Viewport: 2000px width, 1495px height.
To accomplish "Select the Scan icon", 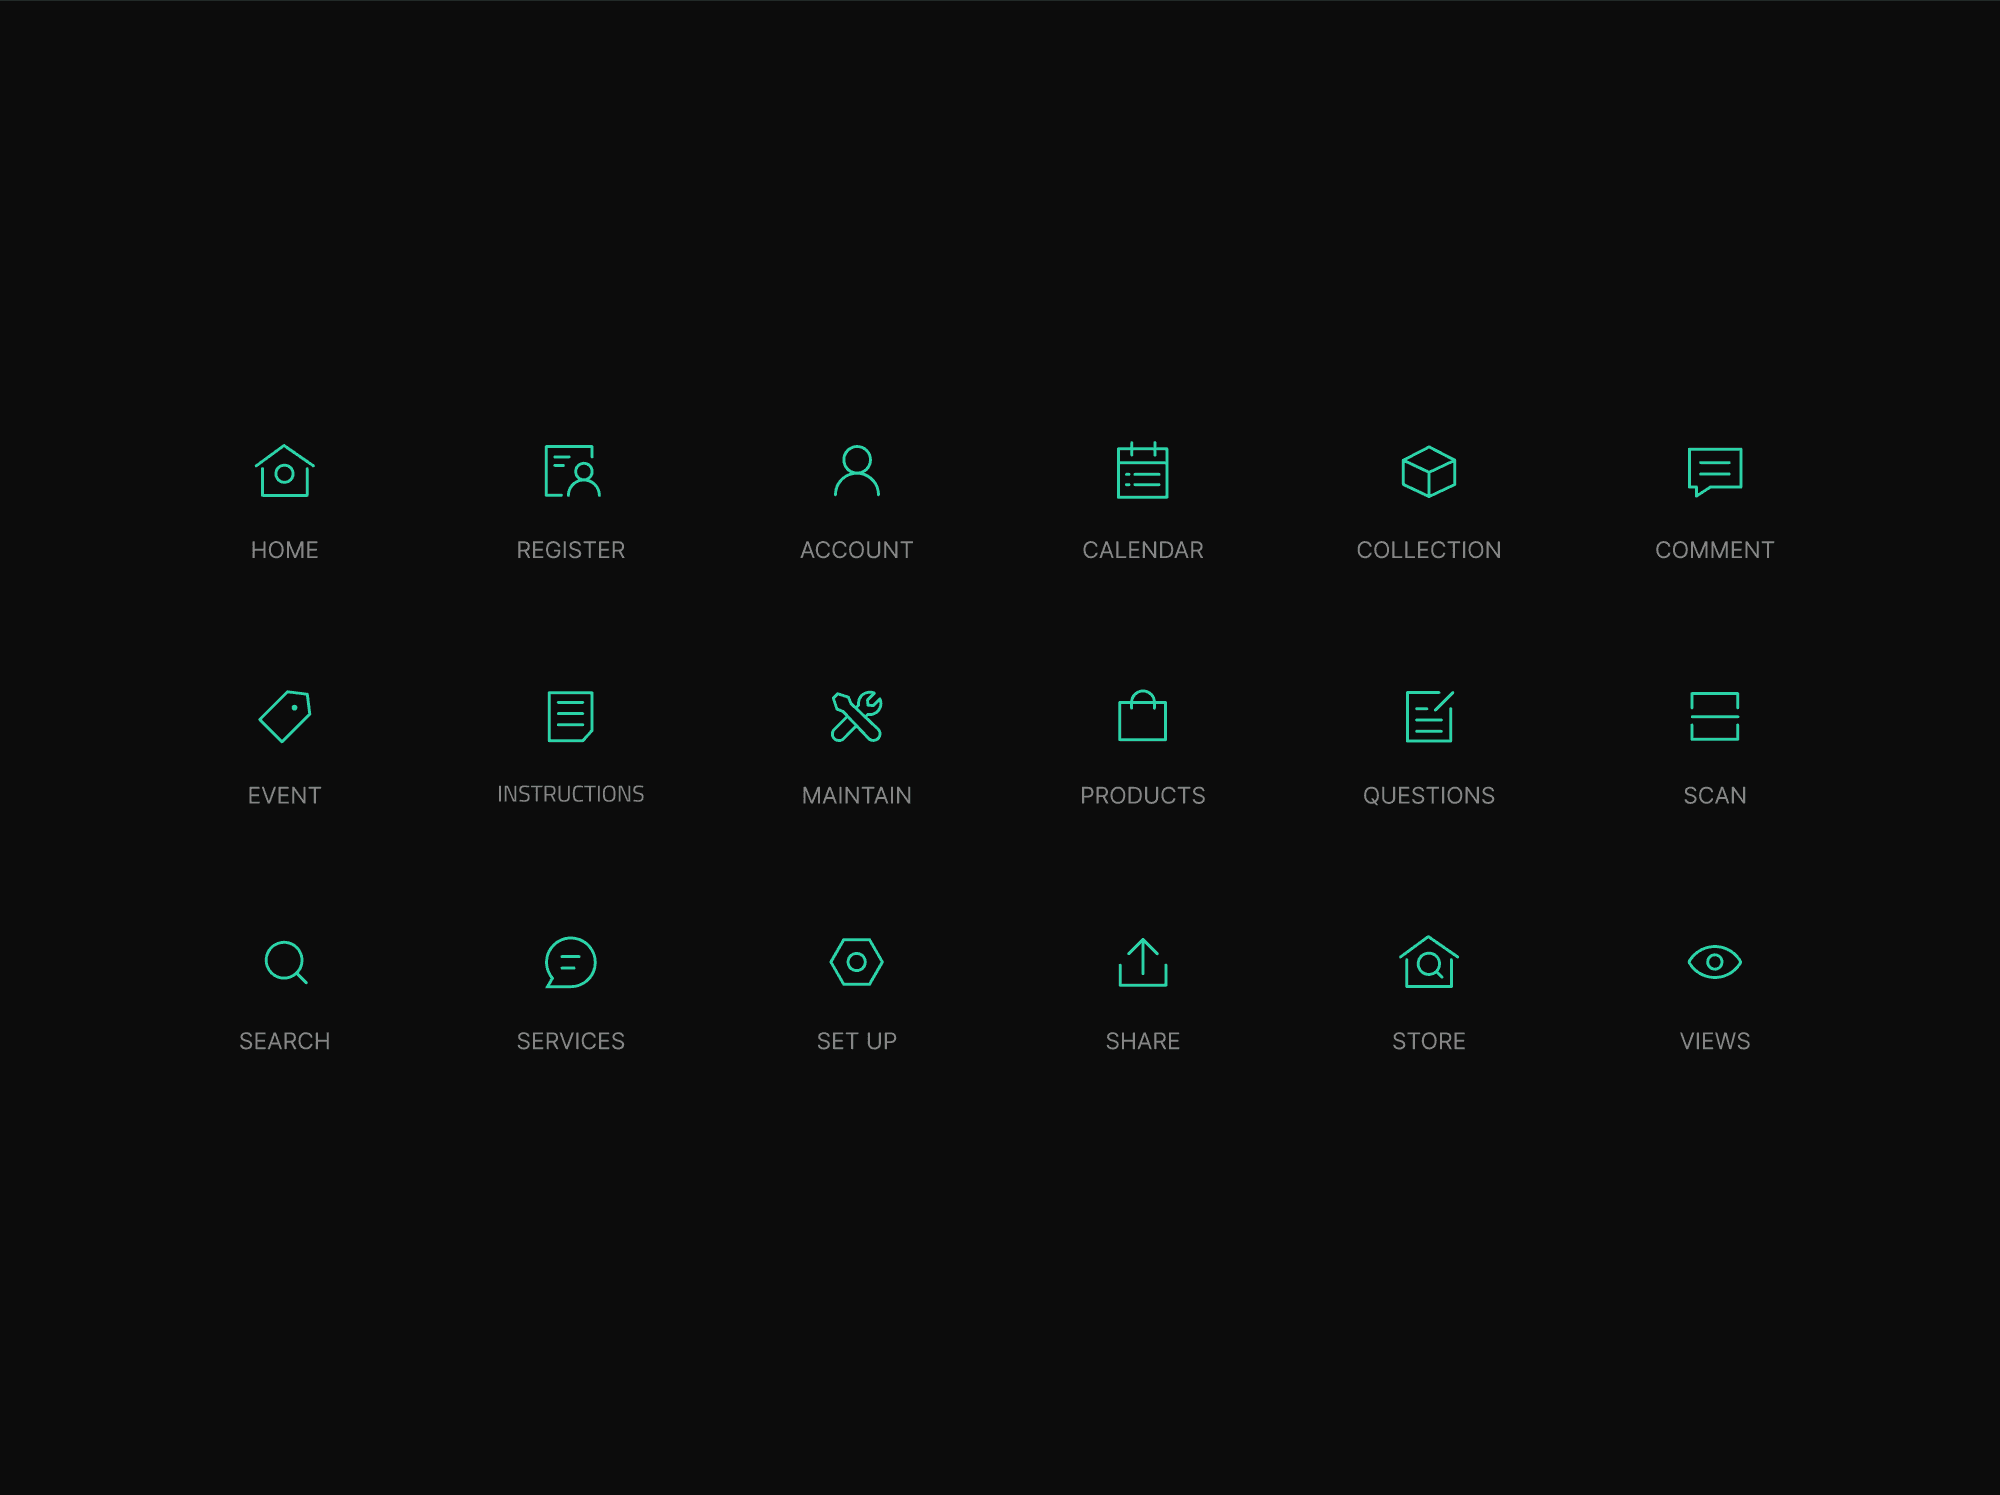I will tap(1715, 716).
